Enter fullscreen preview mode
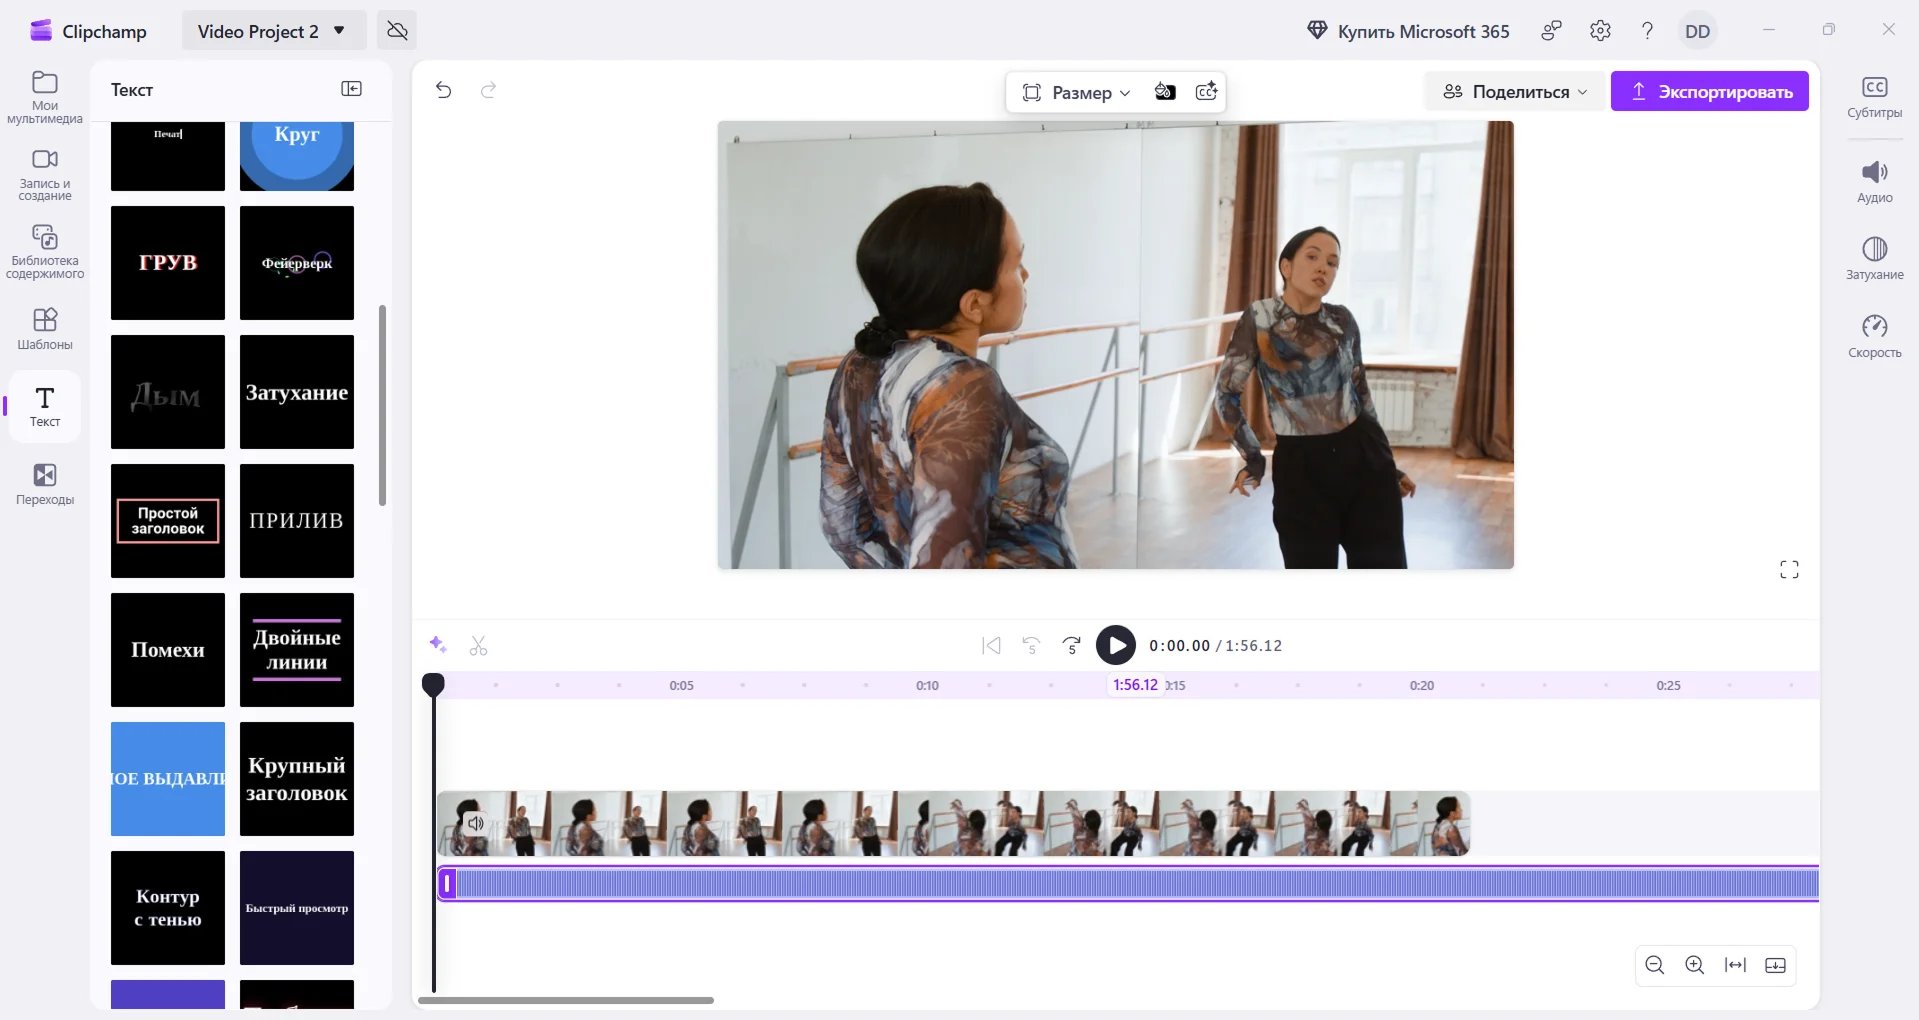 (x=1789, y=570)
